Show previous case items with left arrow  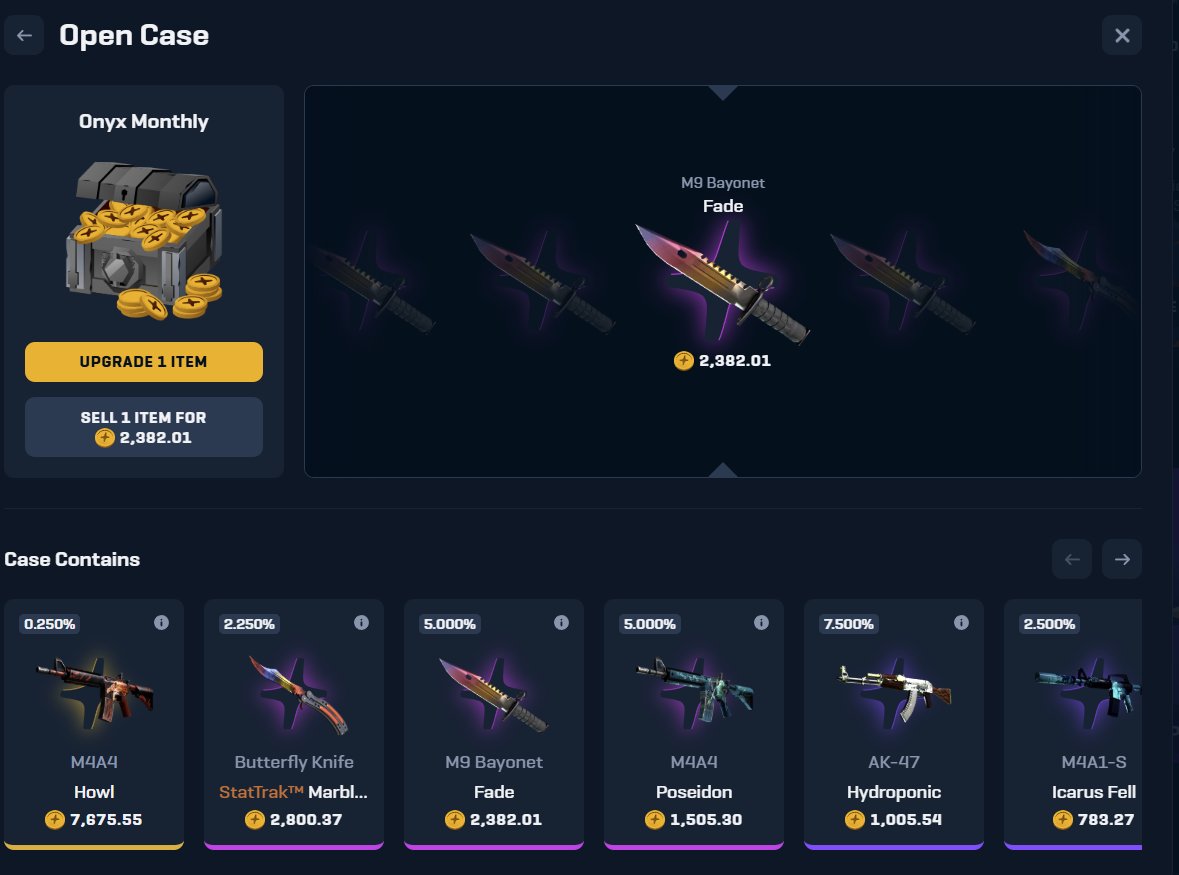[1072, 559]
